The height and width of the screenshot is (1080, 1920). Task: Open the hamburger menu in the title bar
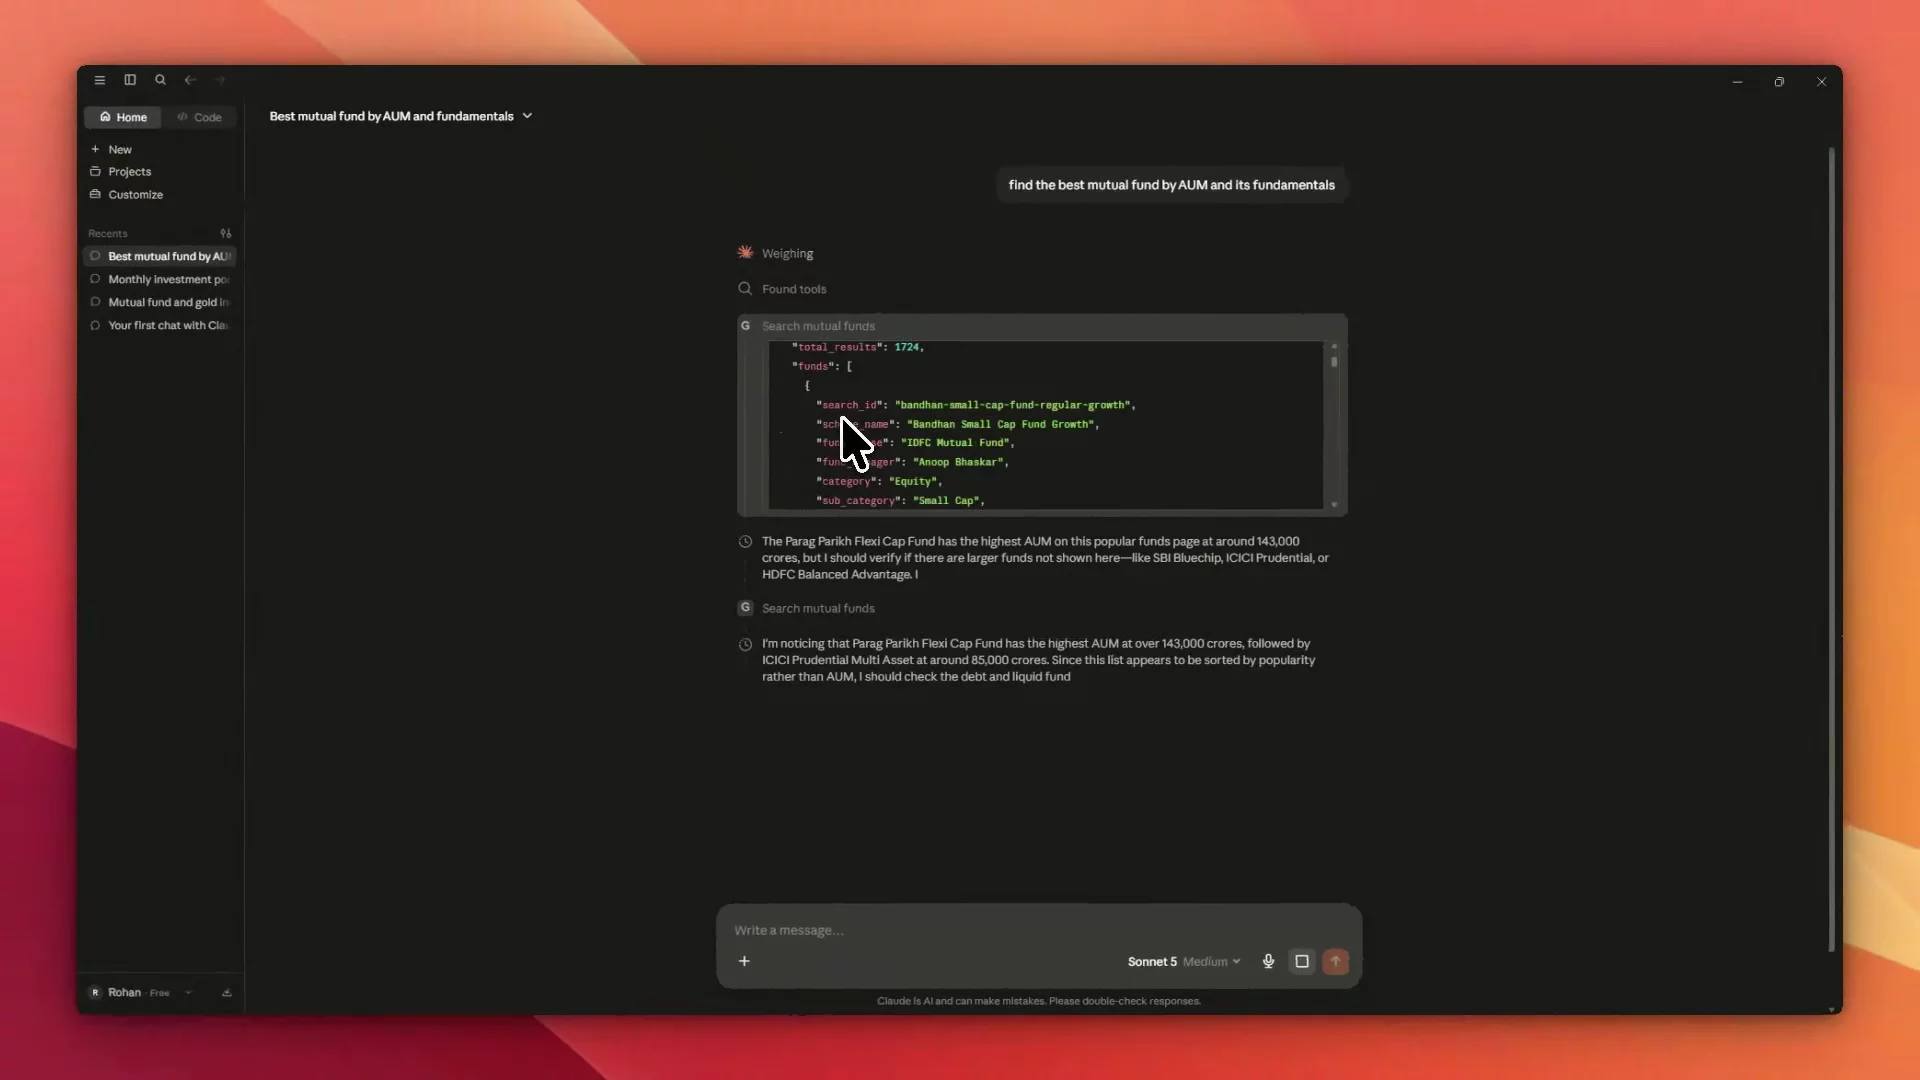click(x=100, y=80)
